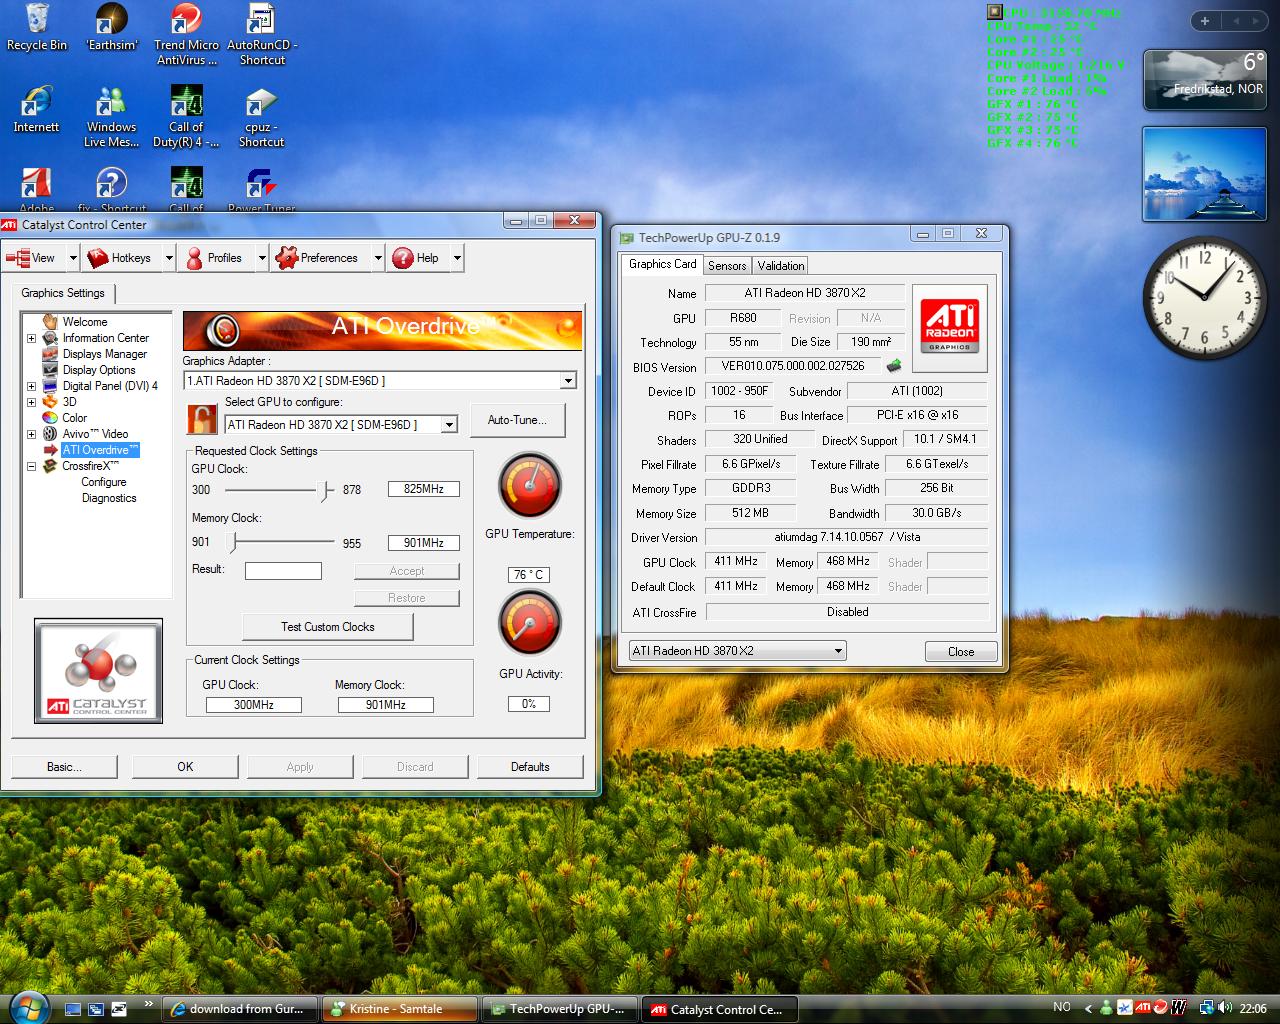Select the AutoRunCD Shortcut desktop icon
This screenshot has width=1280, height=1024.
[x=262, y=34]
